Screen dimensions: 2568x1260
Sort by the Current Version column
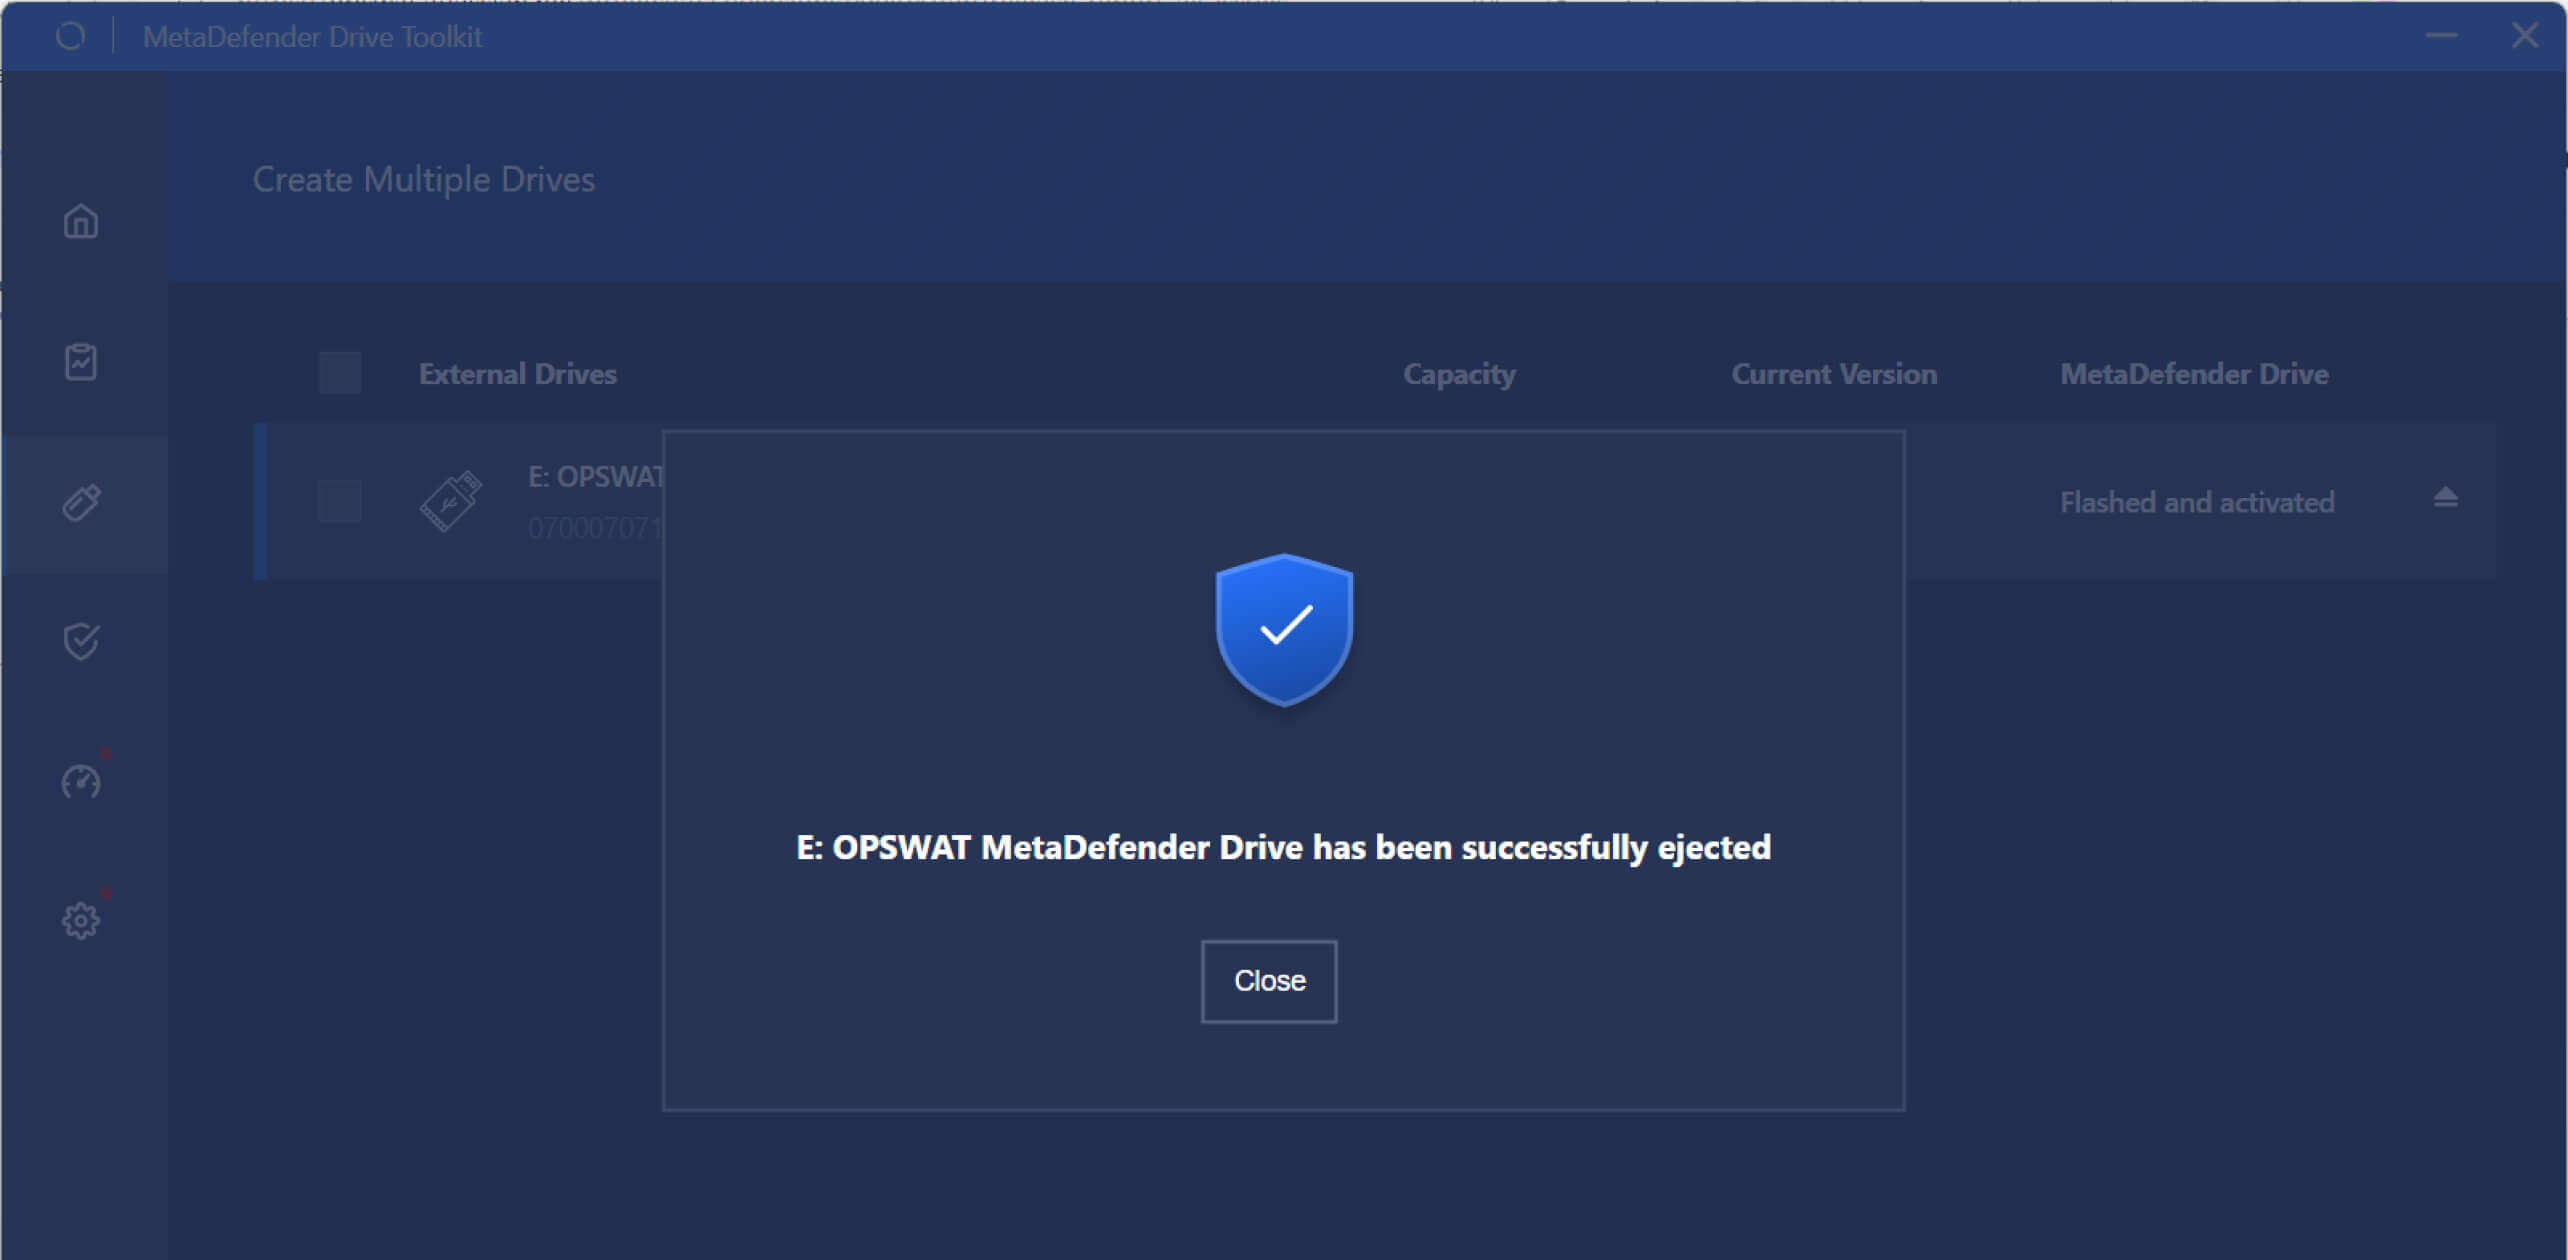click(1834, 373)
